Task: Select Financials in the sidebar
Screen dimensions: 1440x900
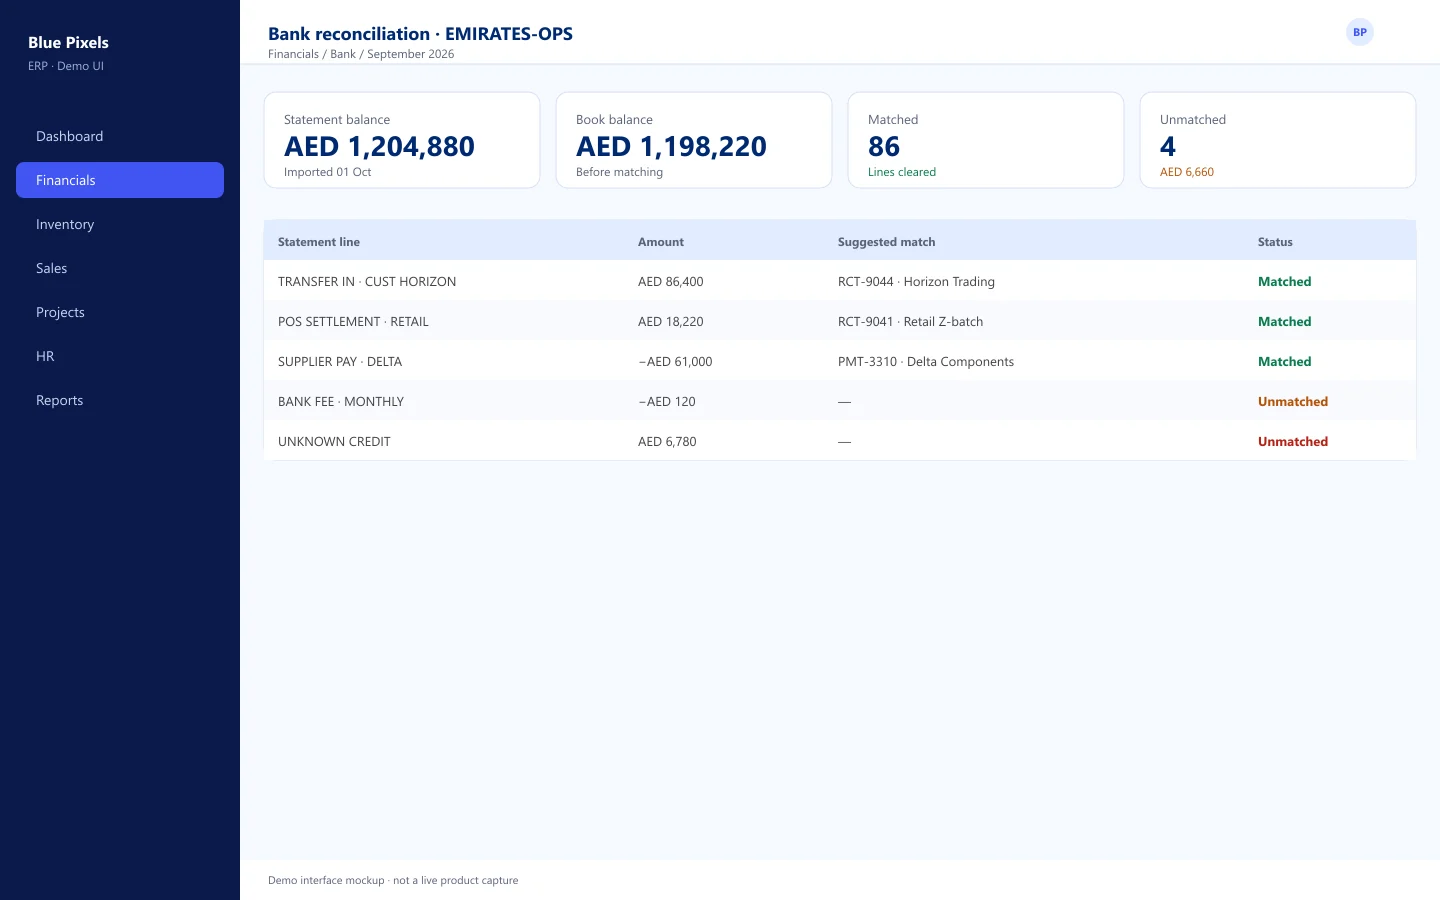Action: (x=120, y=180)
